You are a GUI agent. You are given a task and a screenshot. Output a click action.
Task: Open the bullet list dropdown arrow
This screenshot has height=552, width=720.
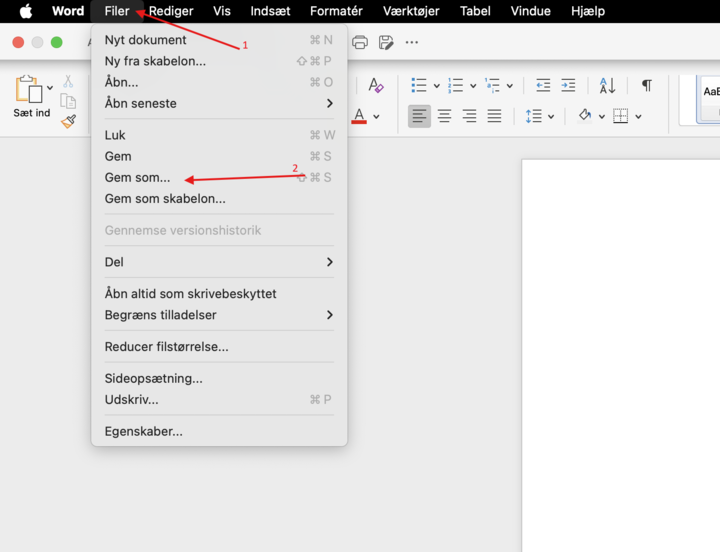436,86
